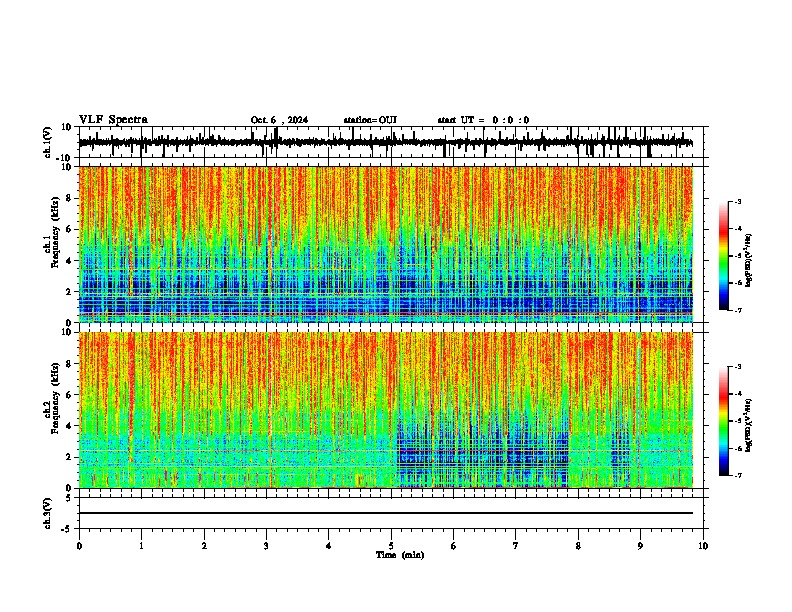792x612 pixels.
Task: Click the time axis tick label "1"
Action: coord(141,546)
